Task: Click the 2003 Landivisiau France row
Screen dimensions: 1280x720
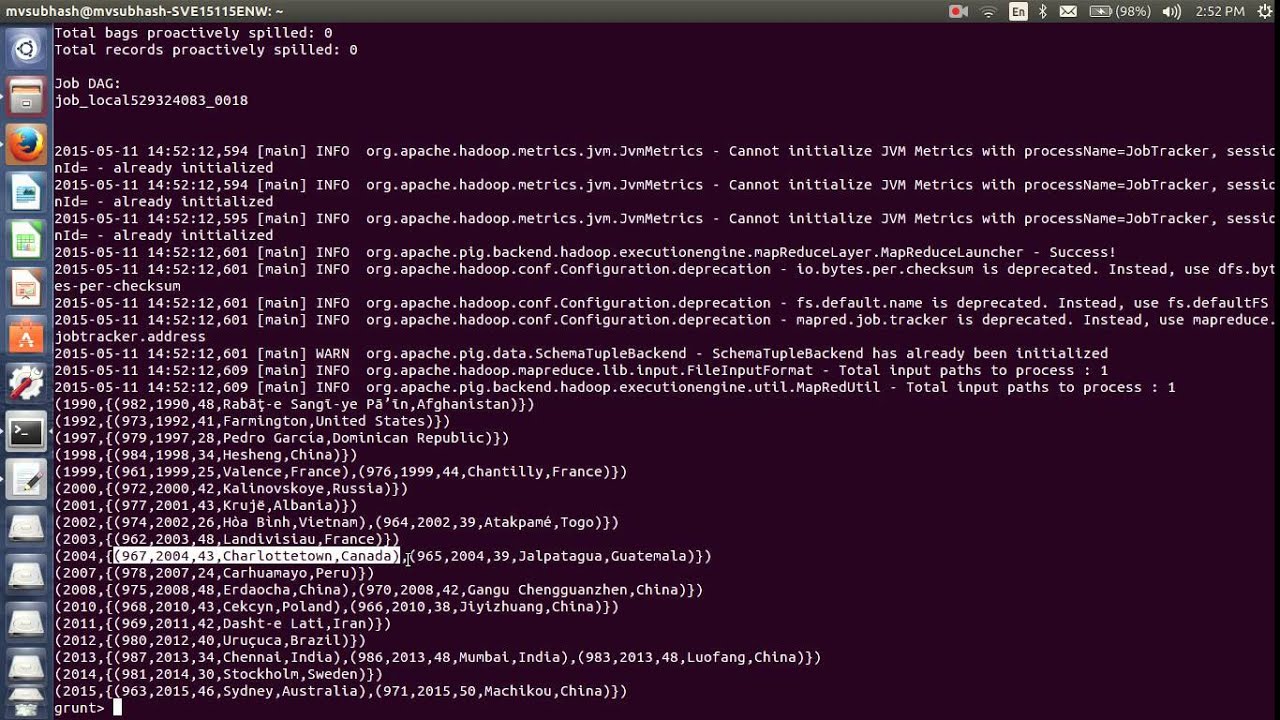Action: (227, 539)
